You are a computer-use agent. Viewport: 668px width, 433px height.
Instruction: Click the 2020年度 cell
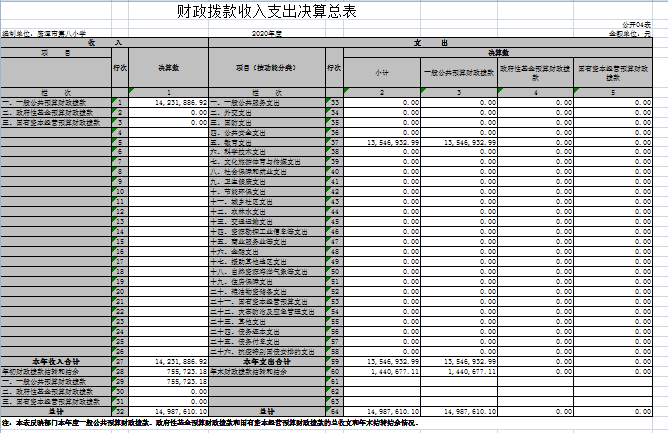(267, 33)
